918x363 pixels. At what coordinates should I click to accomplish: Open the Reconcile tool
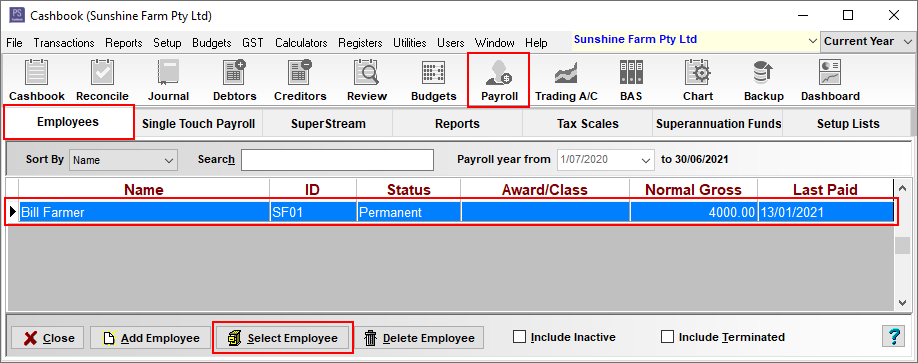[x=102, y=80]
